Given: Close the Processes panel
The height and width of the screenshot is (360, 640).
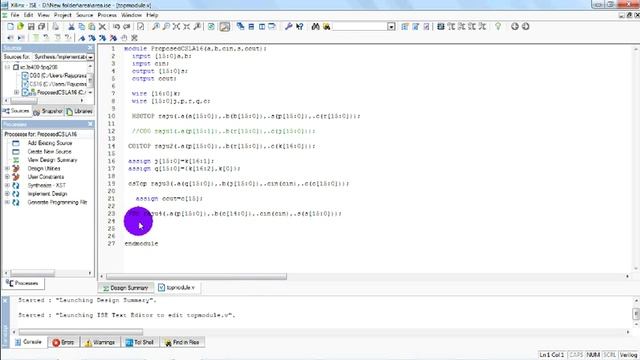Looking at the screenshot, I should [91, 124].
